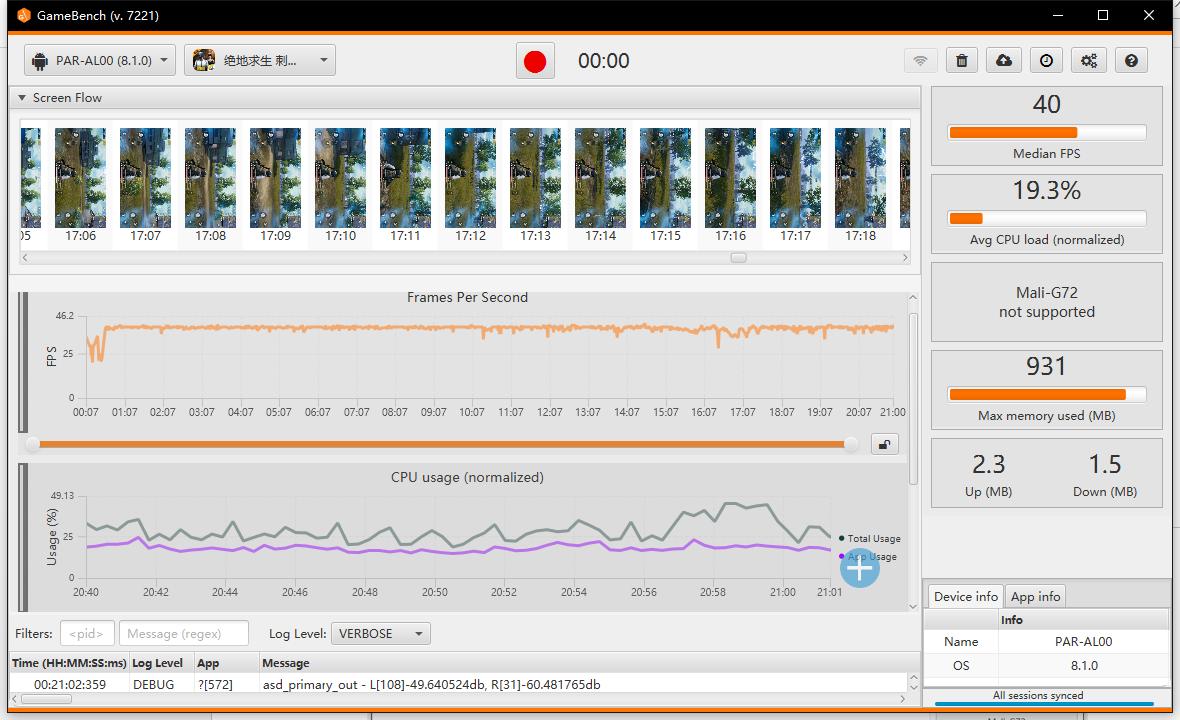Click the cloud upload icon
1180x720 pixels.
pos(1004,61)
